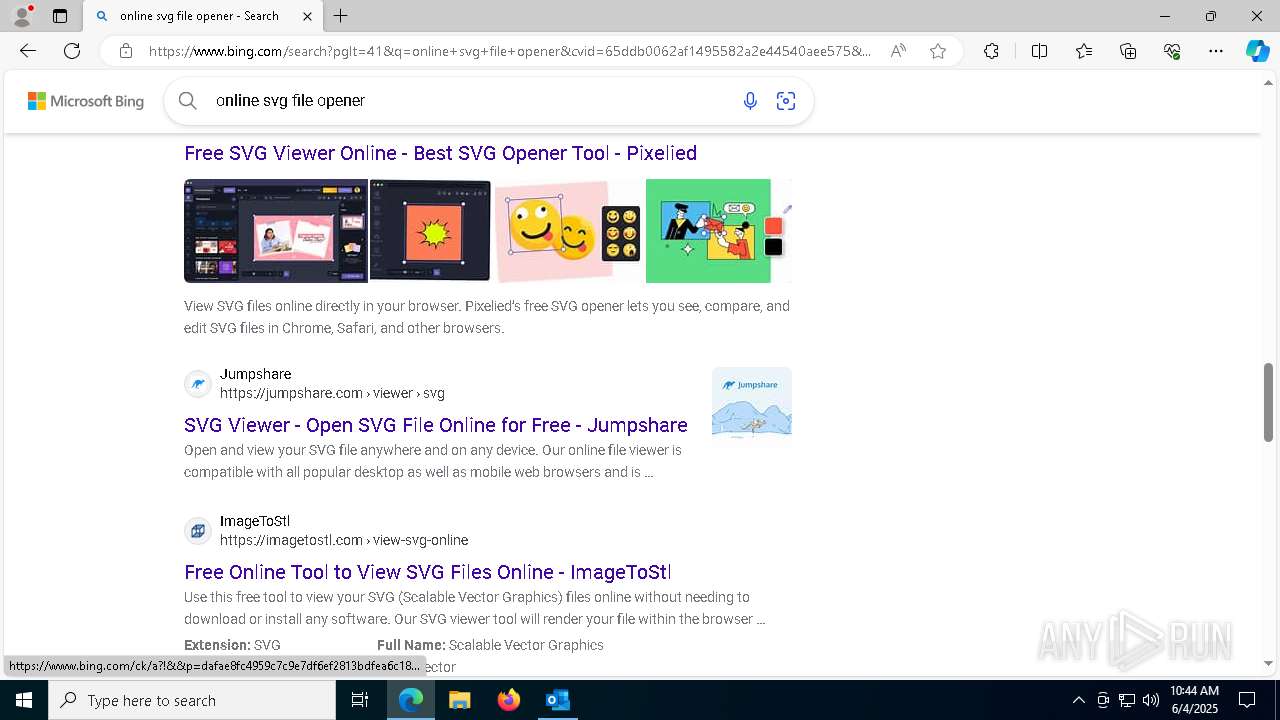Image resolution: width=1280 pixels, height=720 pixels.
Task: Show hidden system tray icons
Action: pos(1078,700)
